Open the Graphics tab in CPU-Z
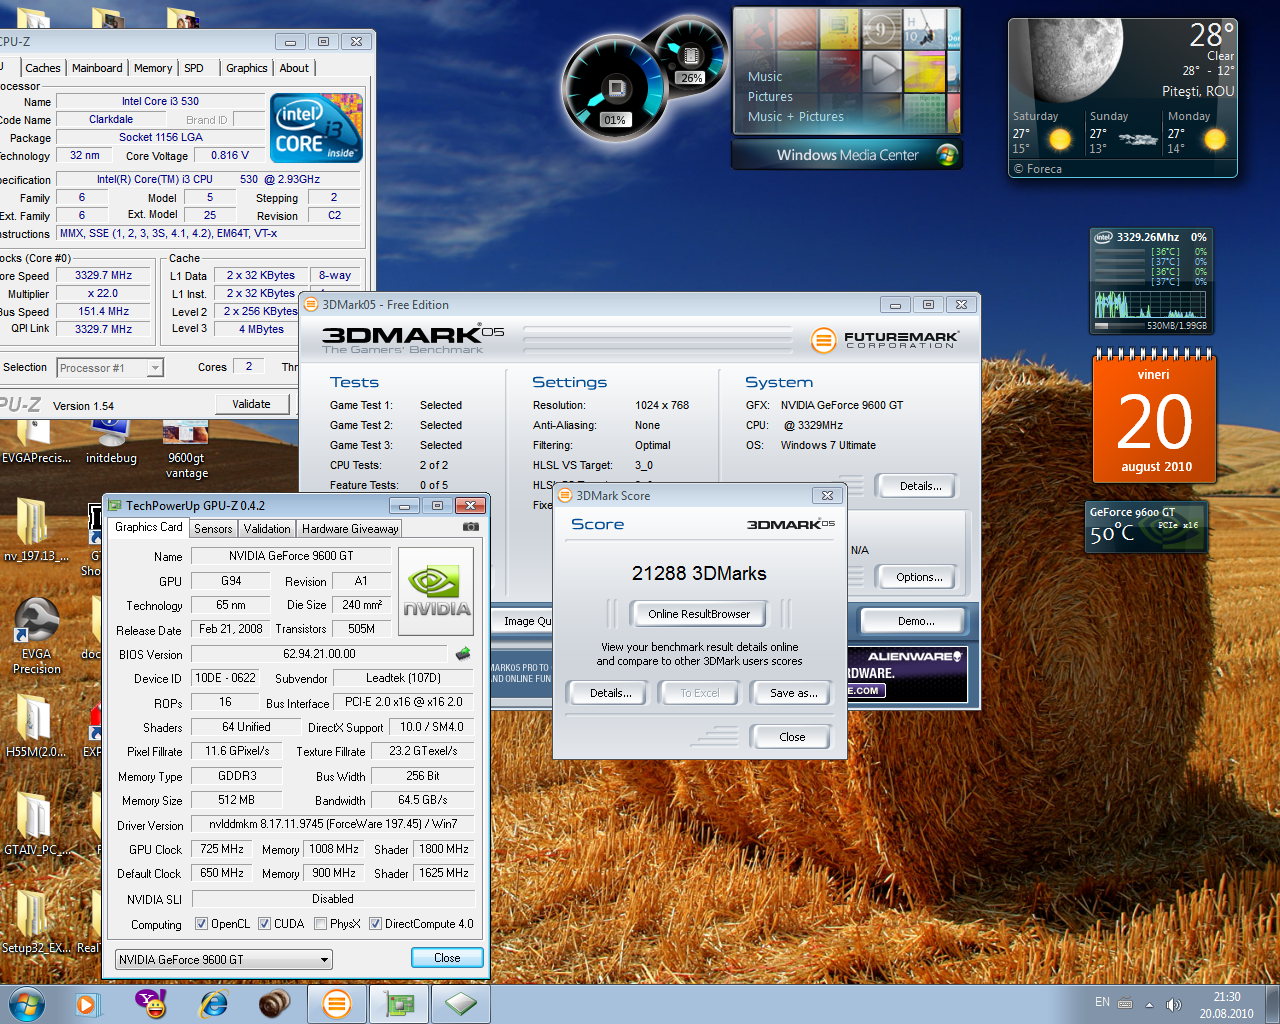 pyautogui.click(x=247, y=68)
